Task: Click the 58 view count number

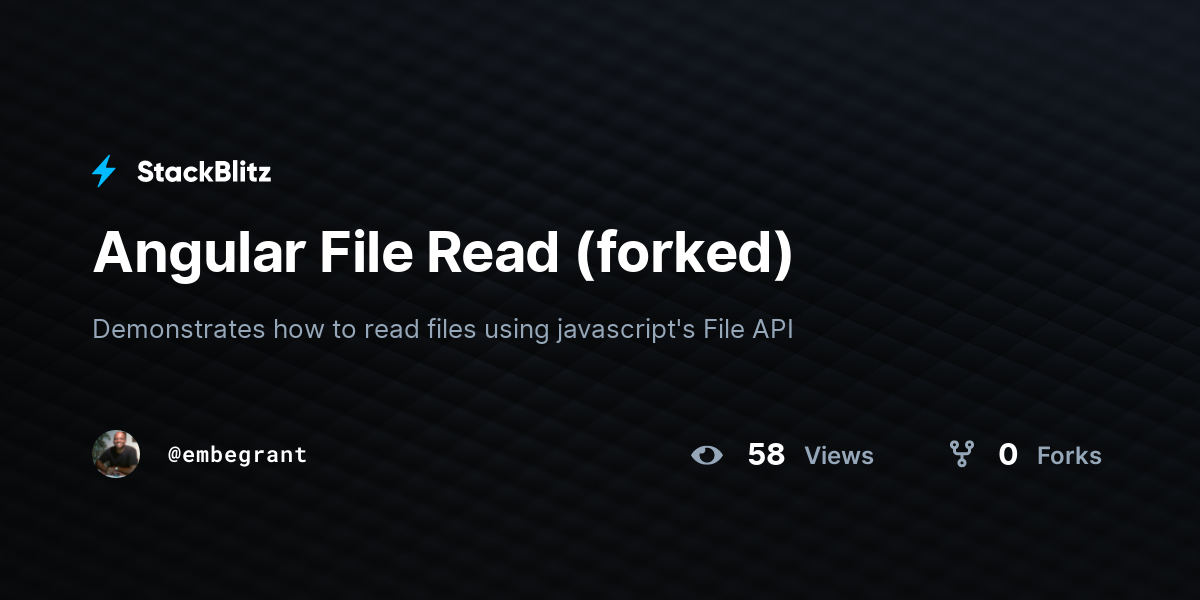Action: coord(766,455)
